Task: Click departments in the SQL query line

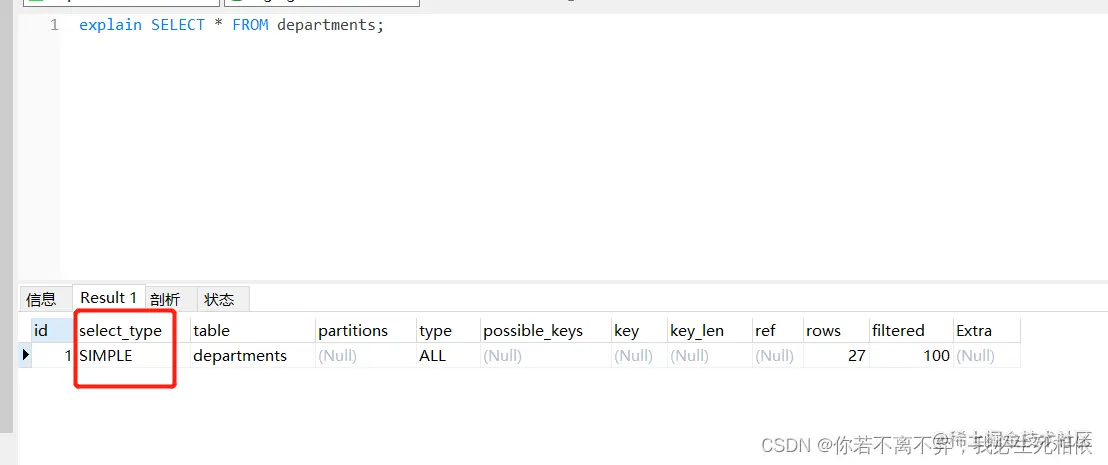Action: click(x=327, y=25)
